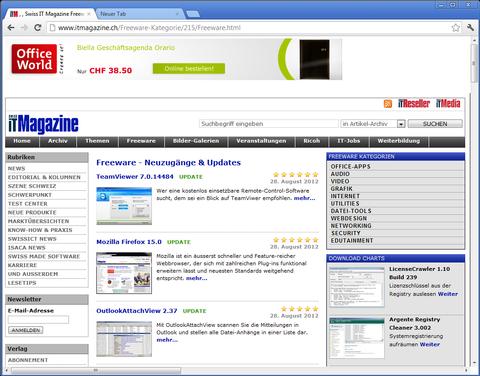Click the horizontal scrollbar at the bottom
This screenshot has height=376, width=480.
coord(96,370)
